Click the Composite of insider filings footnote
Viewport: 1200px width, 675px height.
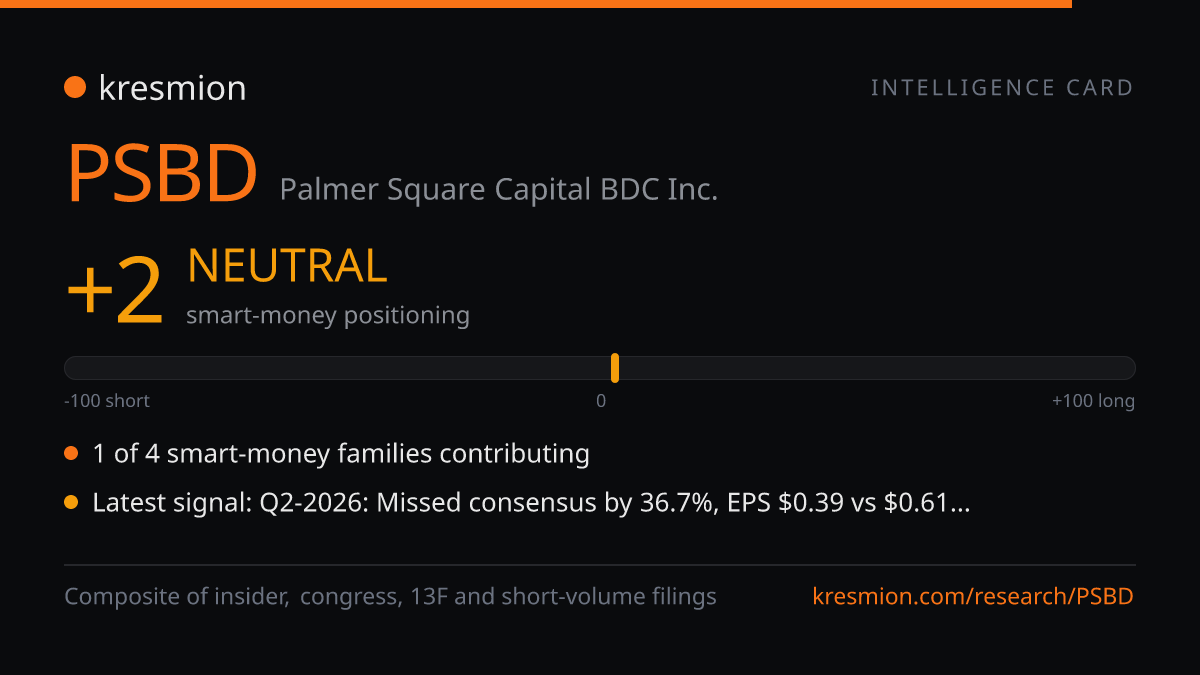(x=390, y=597)
